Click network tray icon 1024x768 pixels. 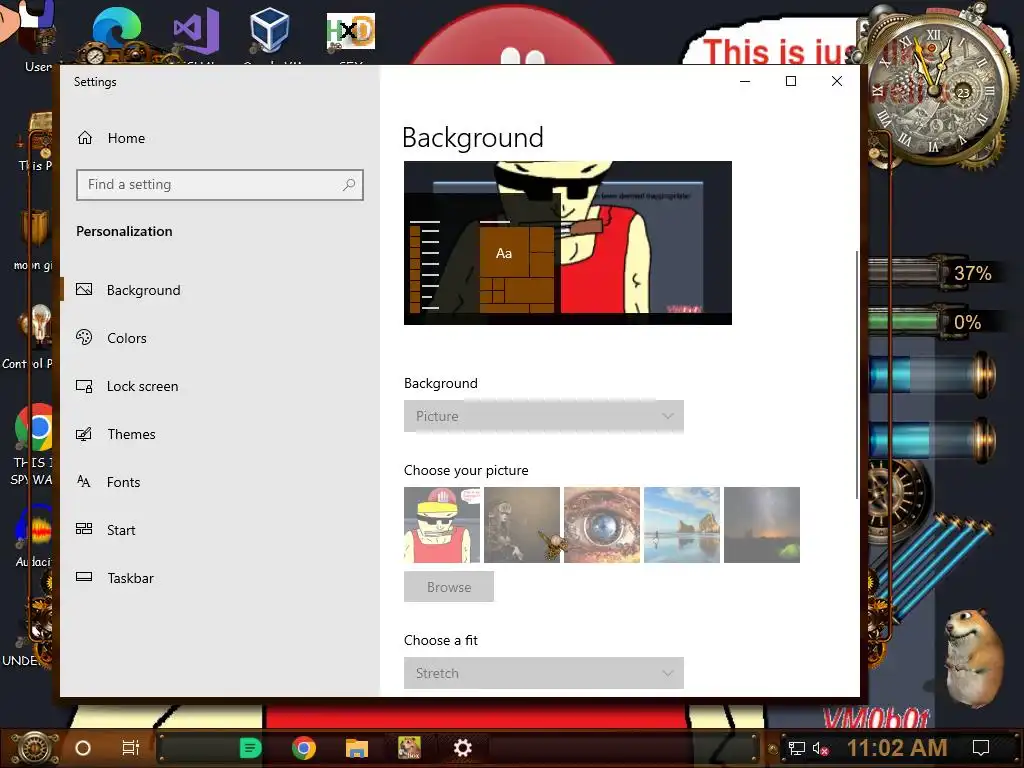(x=796, y=748)
